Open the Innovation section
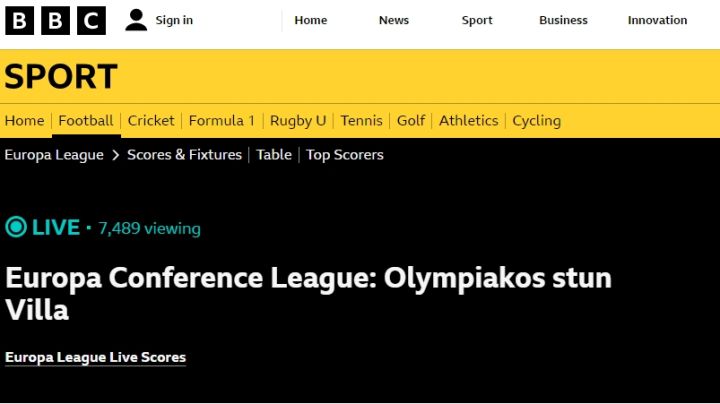This screenshot has width=720, height=404. click(657, 20)
